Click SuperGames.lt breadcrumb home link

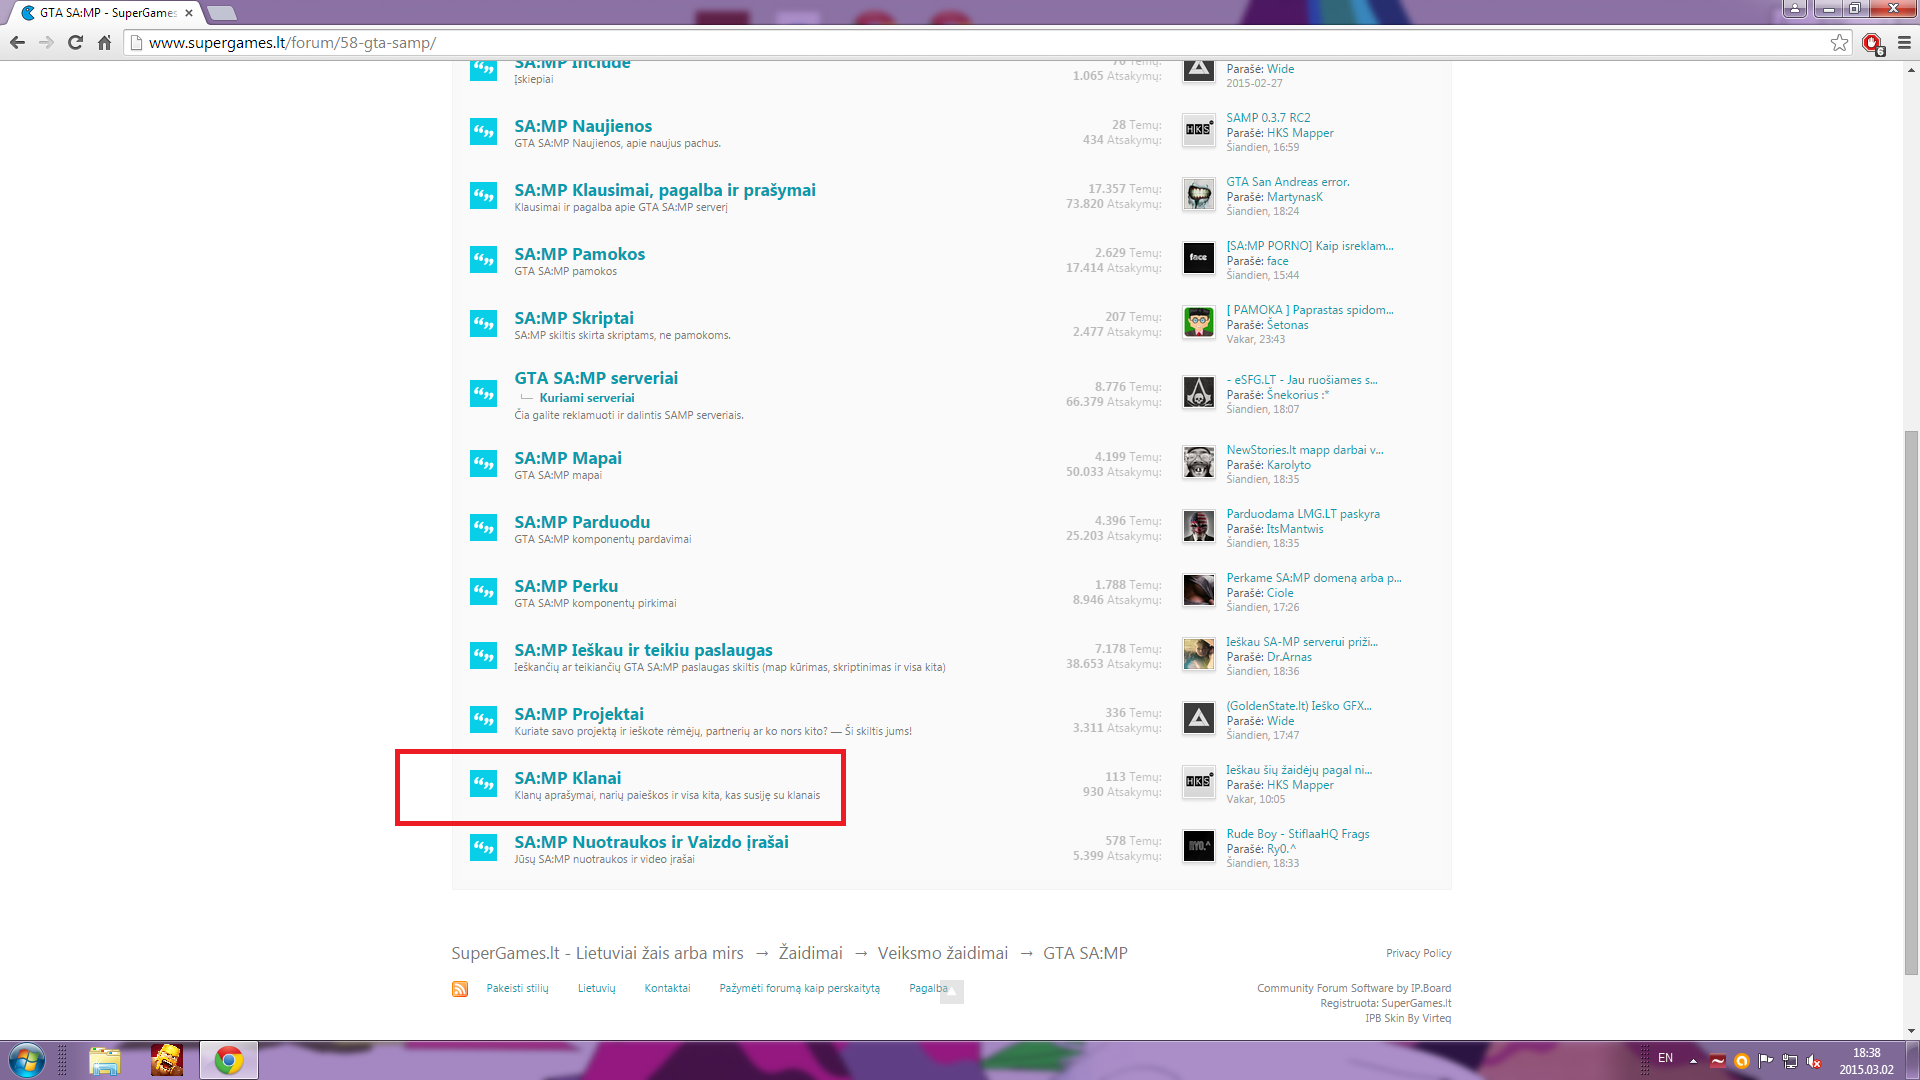pyautogui.click(x=597, y=953)
